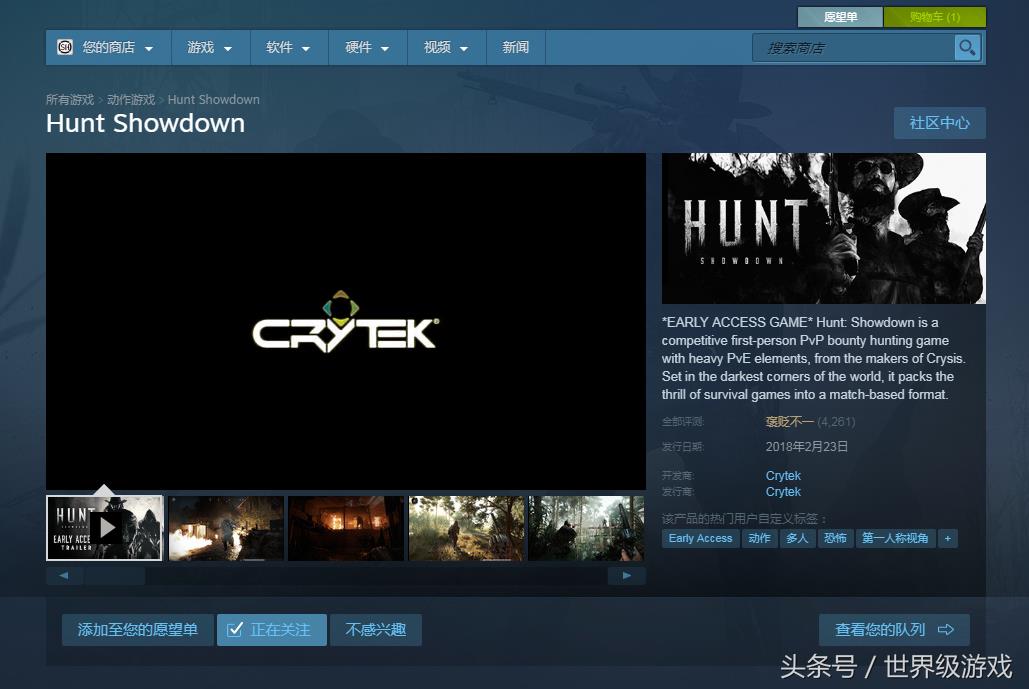
Task: Select the sunny swamp hunter thumbnail
Action: click(467, 528)
